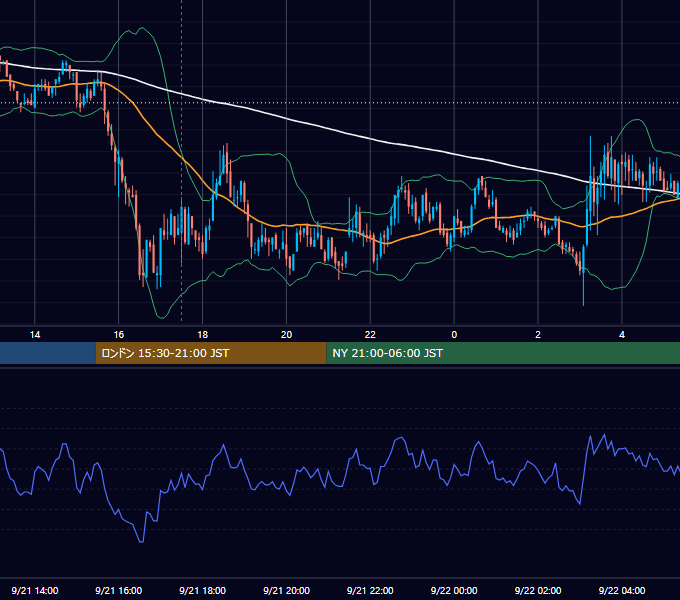Viewport: 680px width, 600px height.
Task: Click the 9/22 00:00 time label
Action: pos(454,590)
